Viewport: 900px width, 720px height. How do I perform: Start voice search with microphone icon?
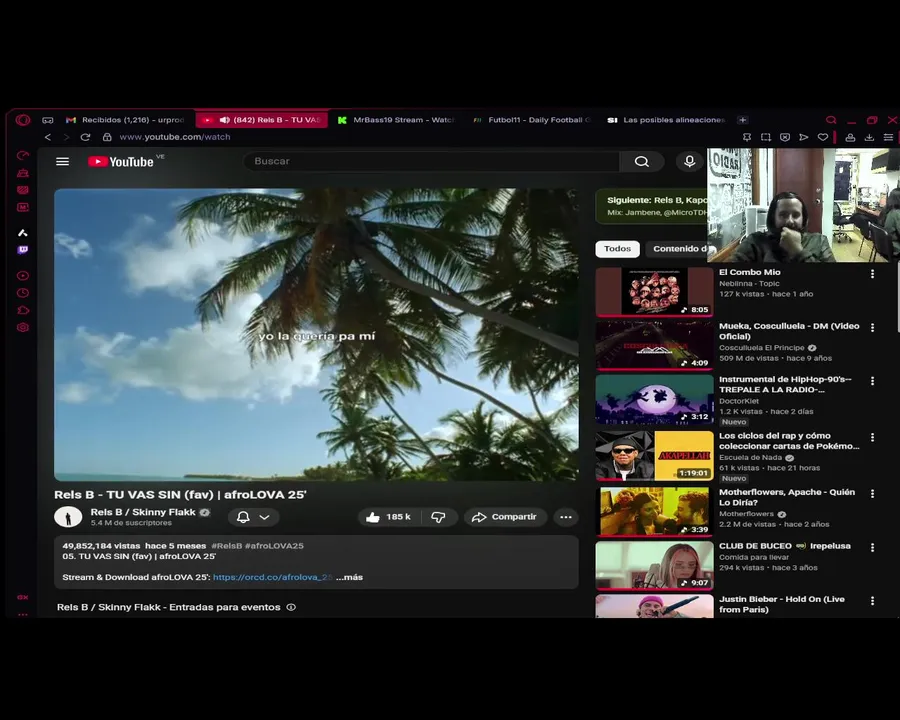[689, 161]
